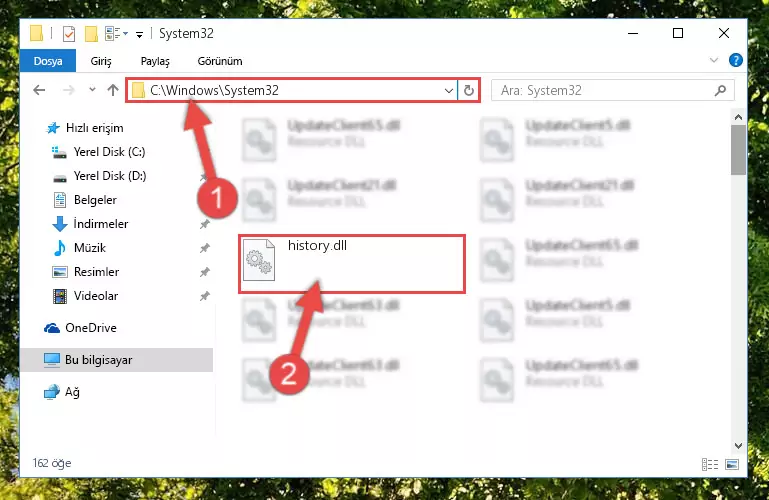The image size is (769, 500).
Task: Open the Dosya menu tab
Action: tap(48, 61)
